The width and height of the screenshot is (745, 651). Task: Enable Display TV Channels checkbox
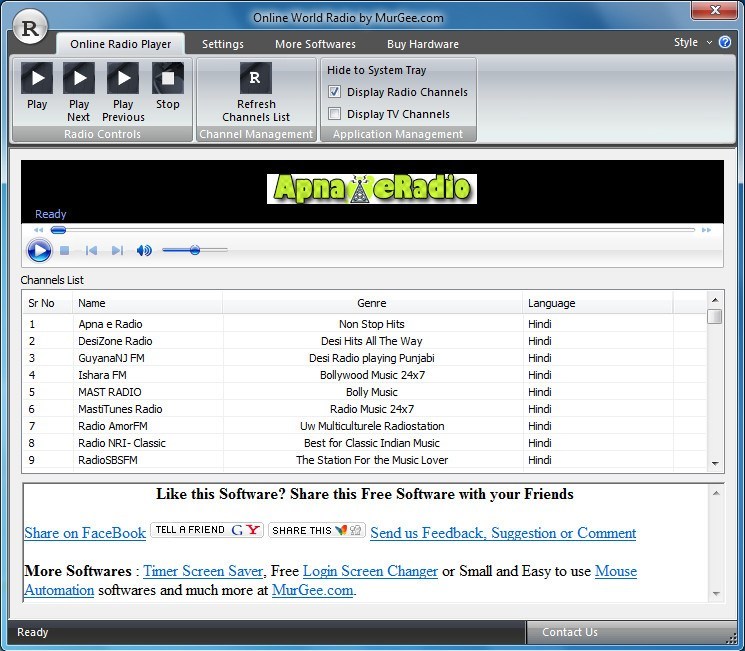click(x=334, y=114)
